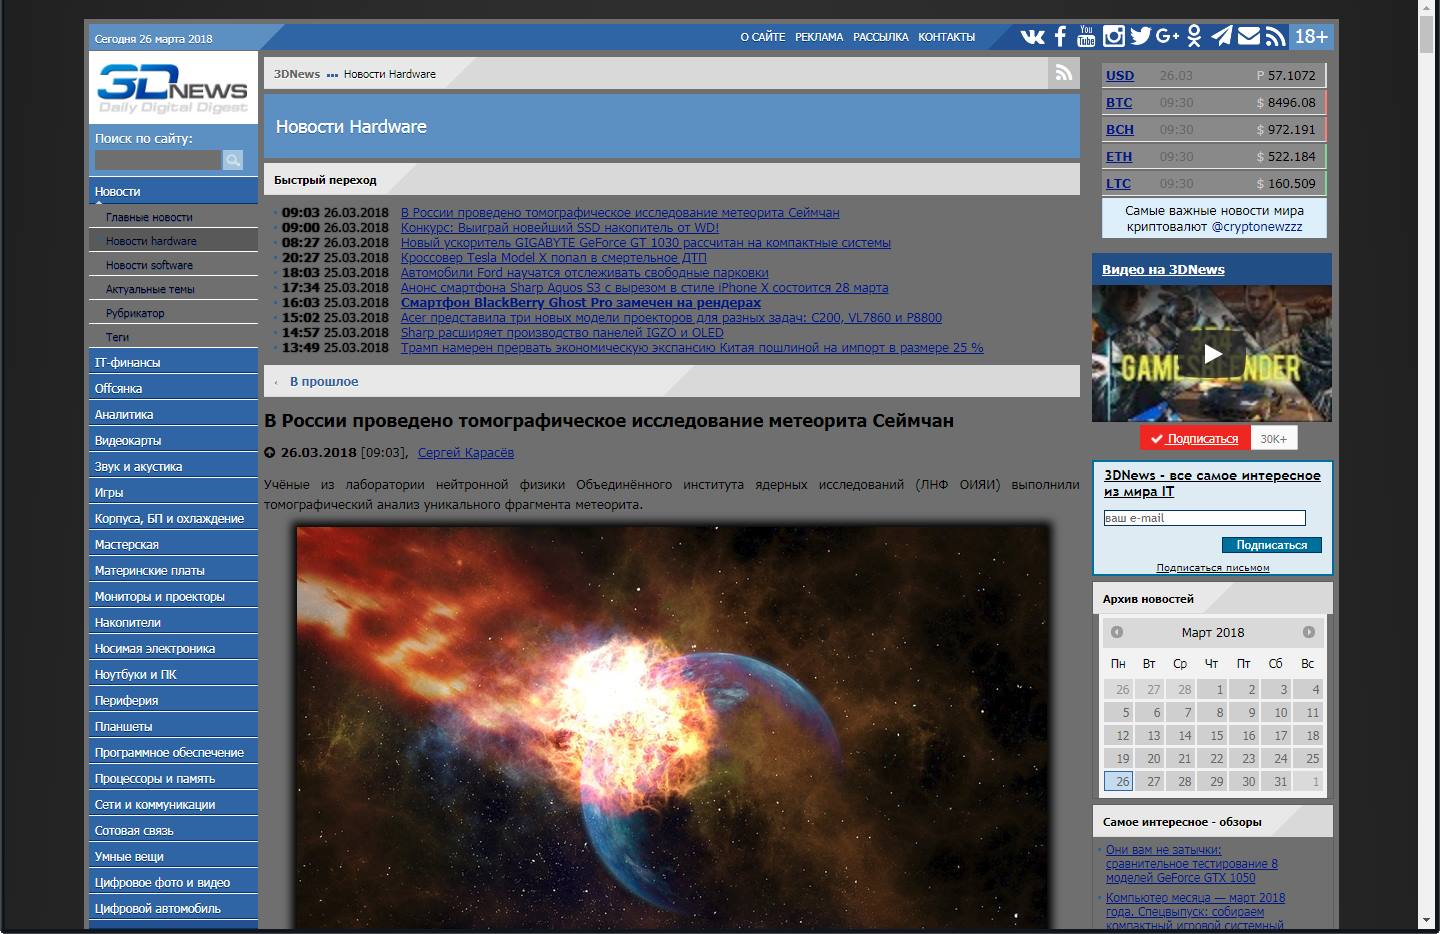Open the Видеокарты sidebar menu item
The height and width of the screenshot is (934, 1440).
click(128, 438)
